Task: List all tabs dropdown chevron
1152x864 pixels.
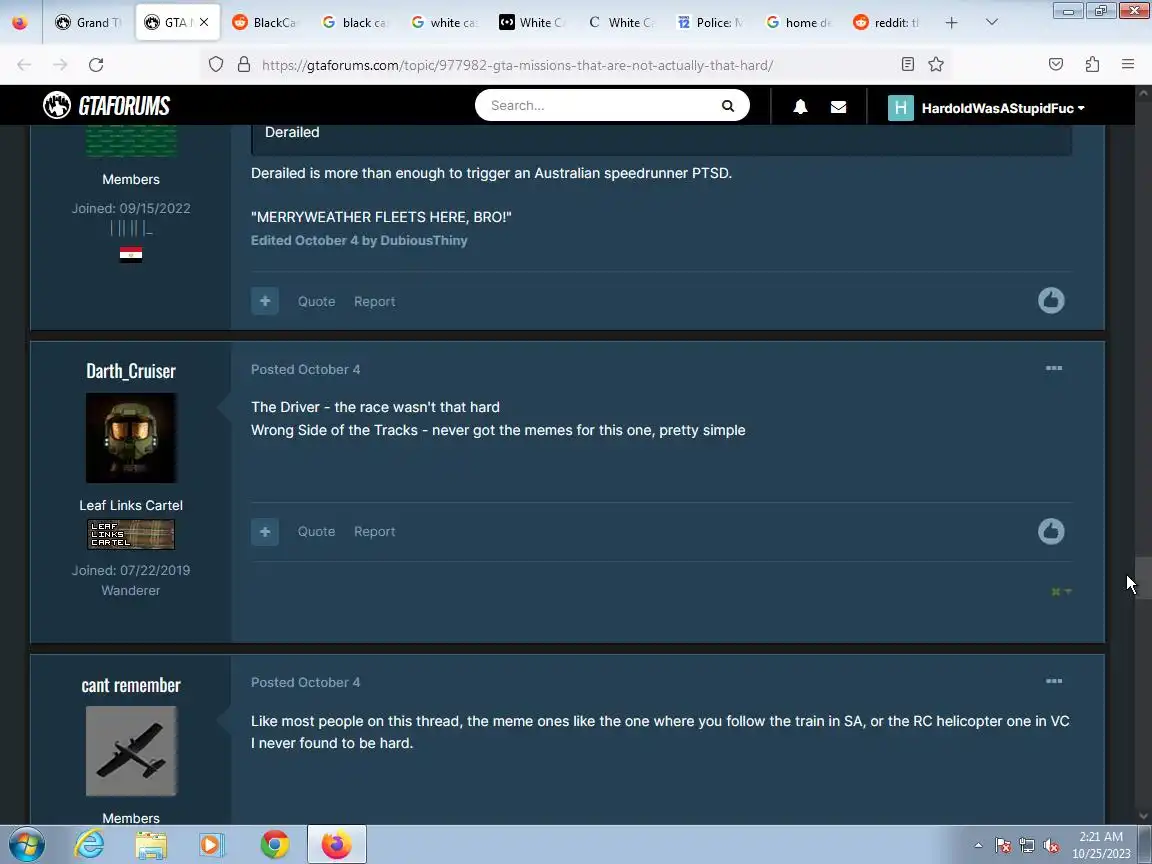Action: (x=992, y=23)
